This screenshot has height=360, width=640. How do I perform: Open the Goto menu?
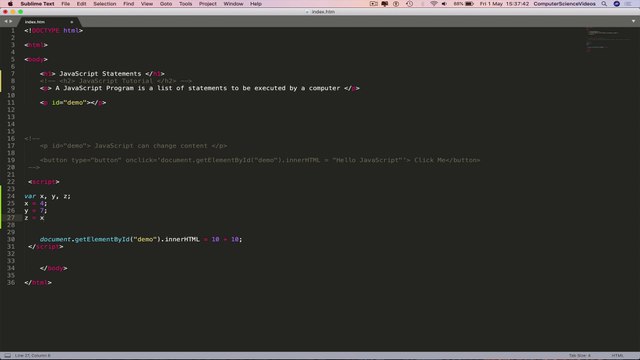tap(166, 4)
